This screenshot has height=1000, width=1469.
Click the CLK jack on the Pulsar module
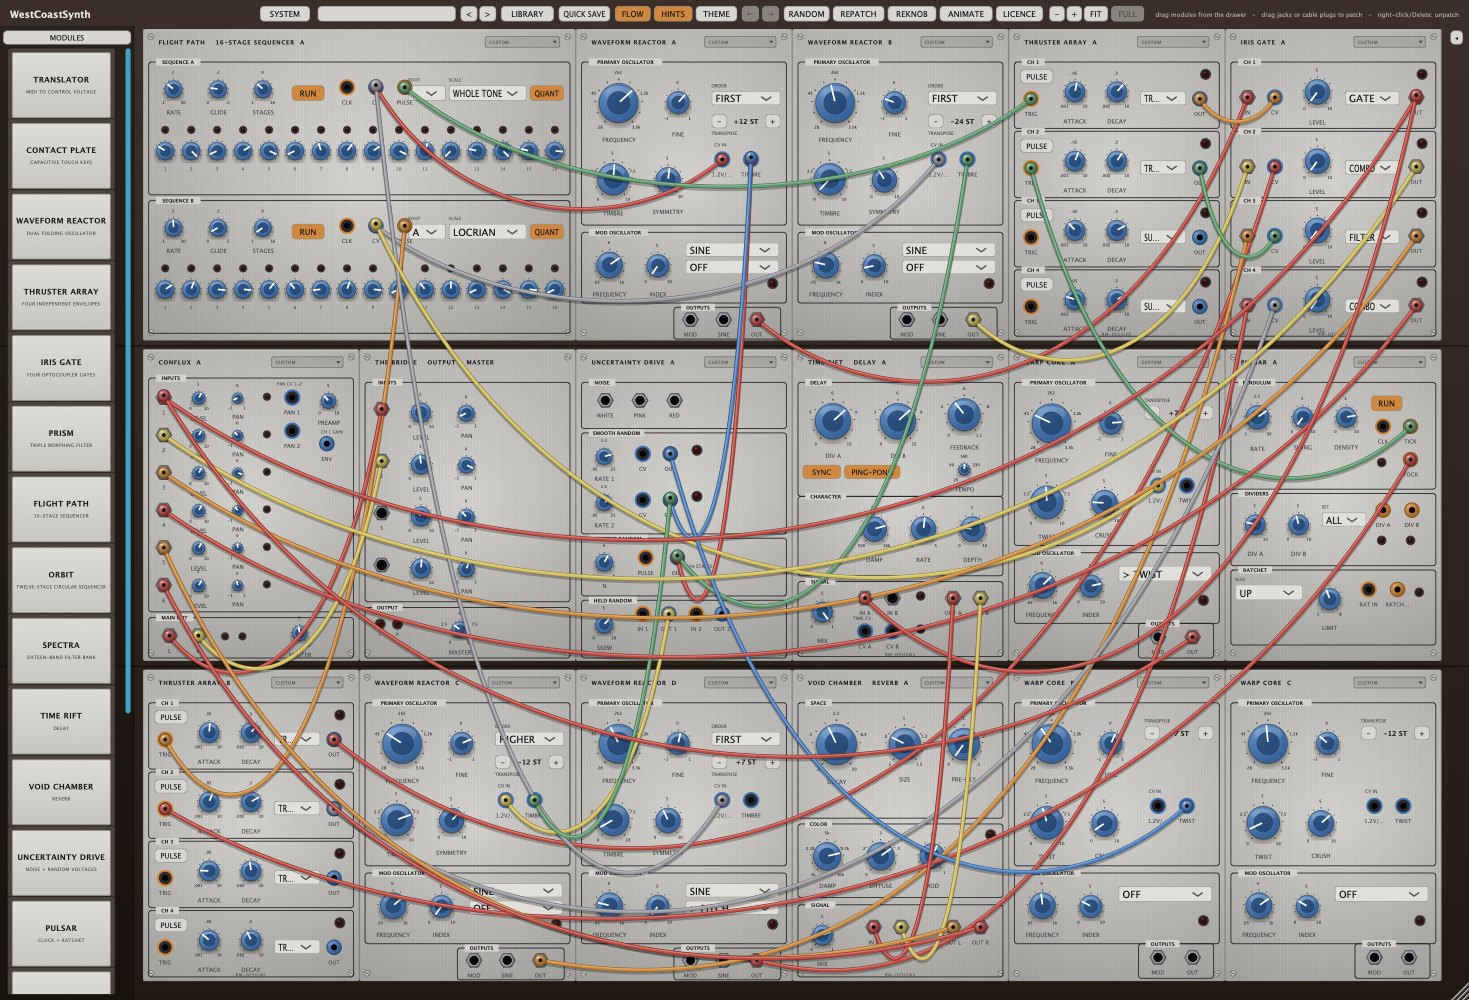(1383, 427)
